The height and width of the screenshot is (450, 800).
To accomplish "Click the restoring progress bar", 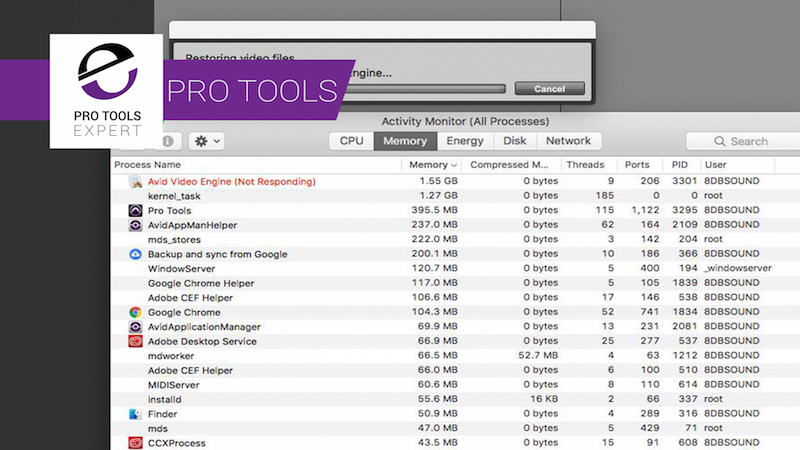I will 426,89.
